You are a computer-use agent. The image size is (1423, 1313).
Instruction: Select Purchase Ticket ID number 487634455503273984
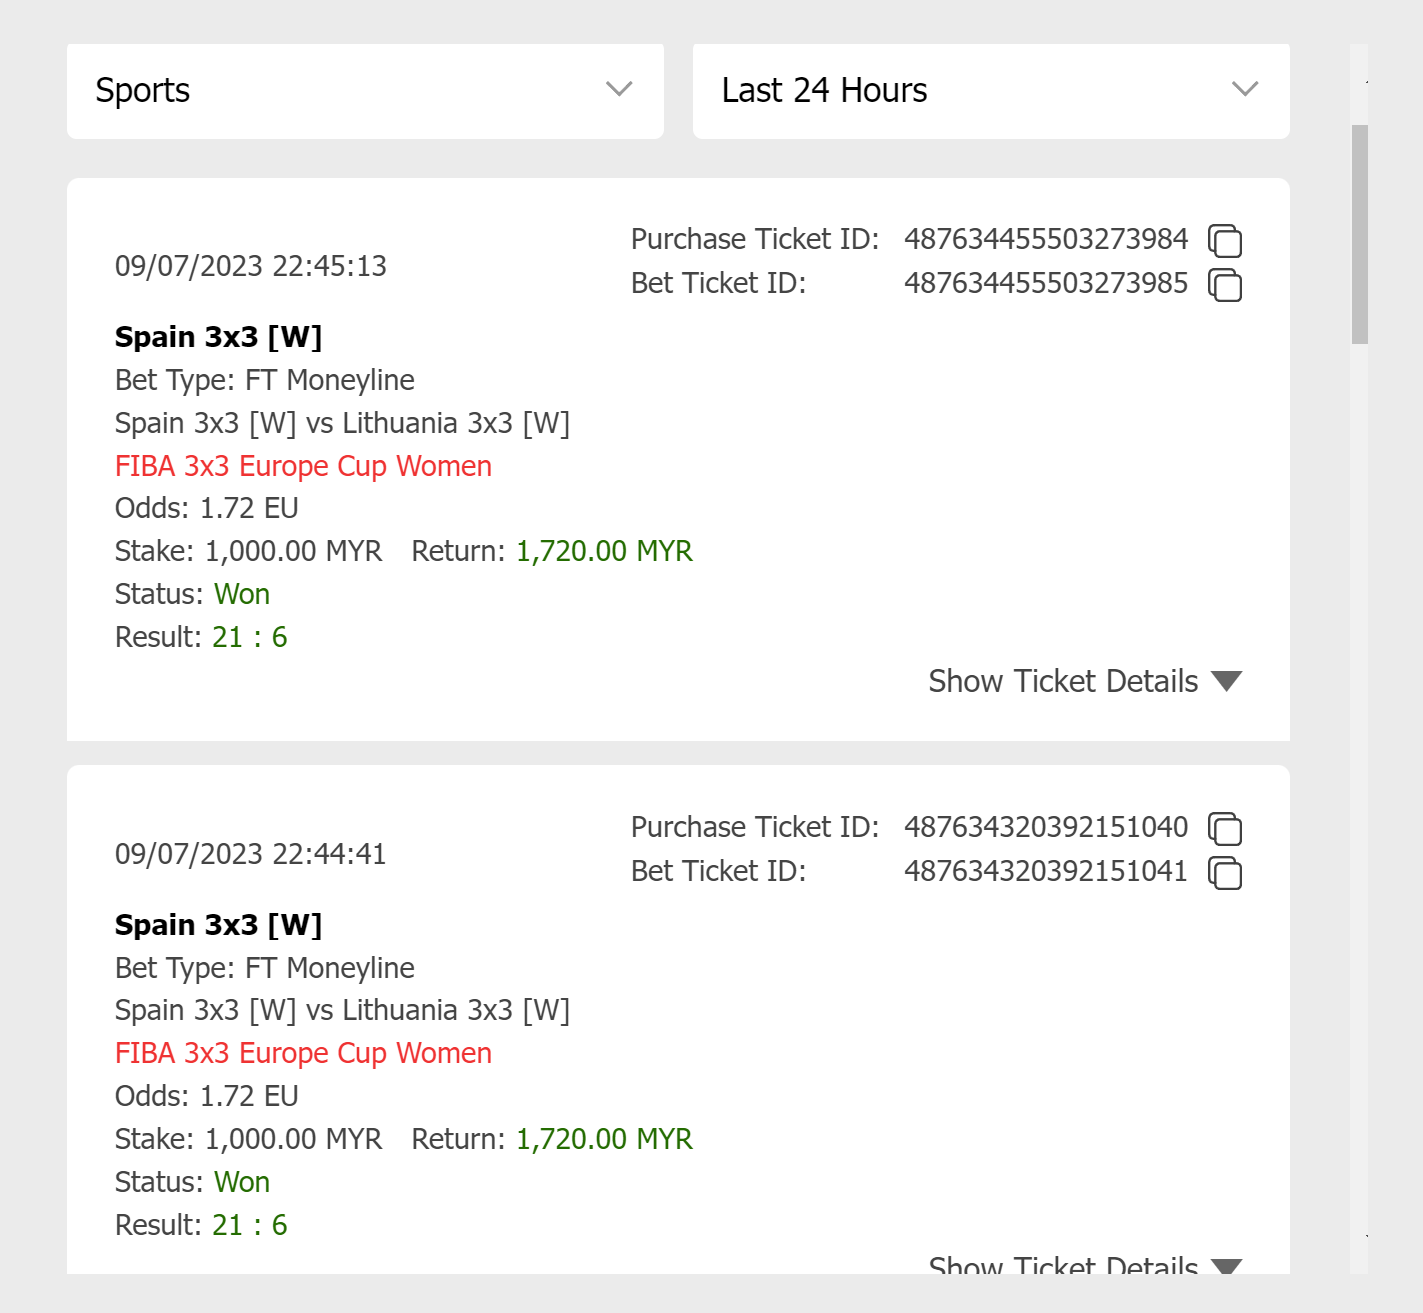(x=1045, y=239)
